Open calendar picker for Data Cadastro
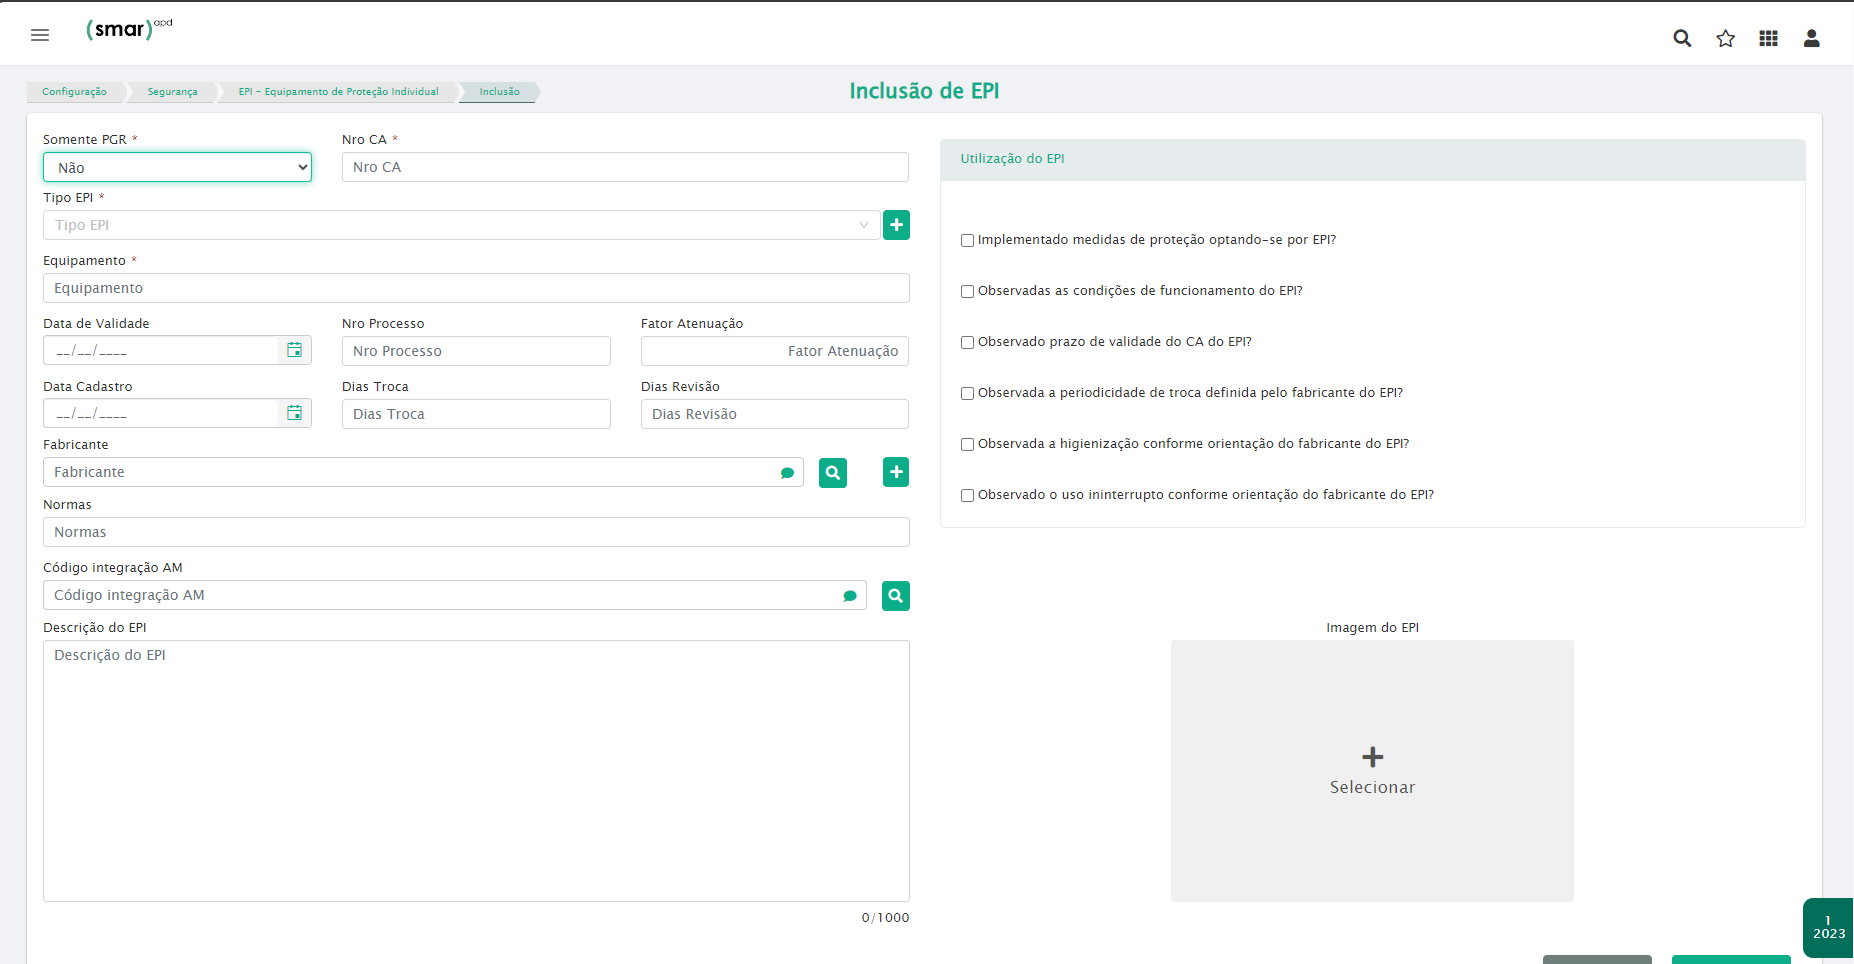 (x=294, y=413)
